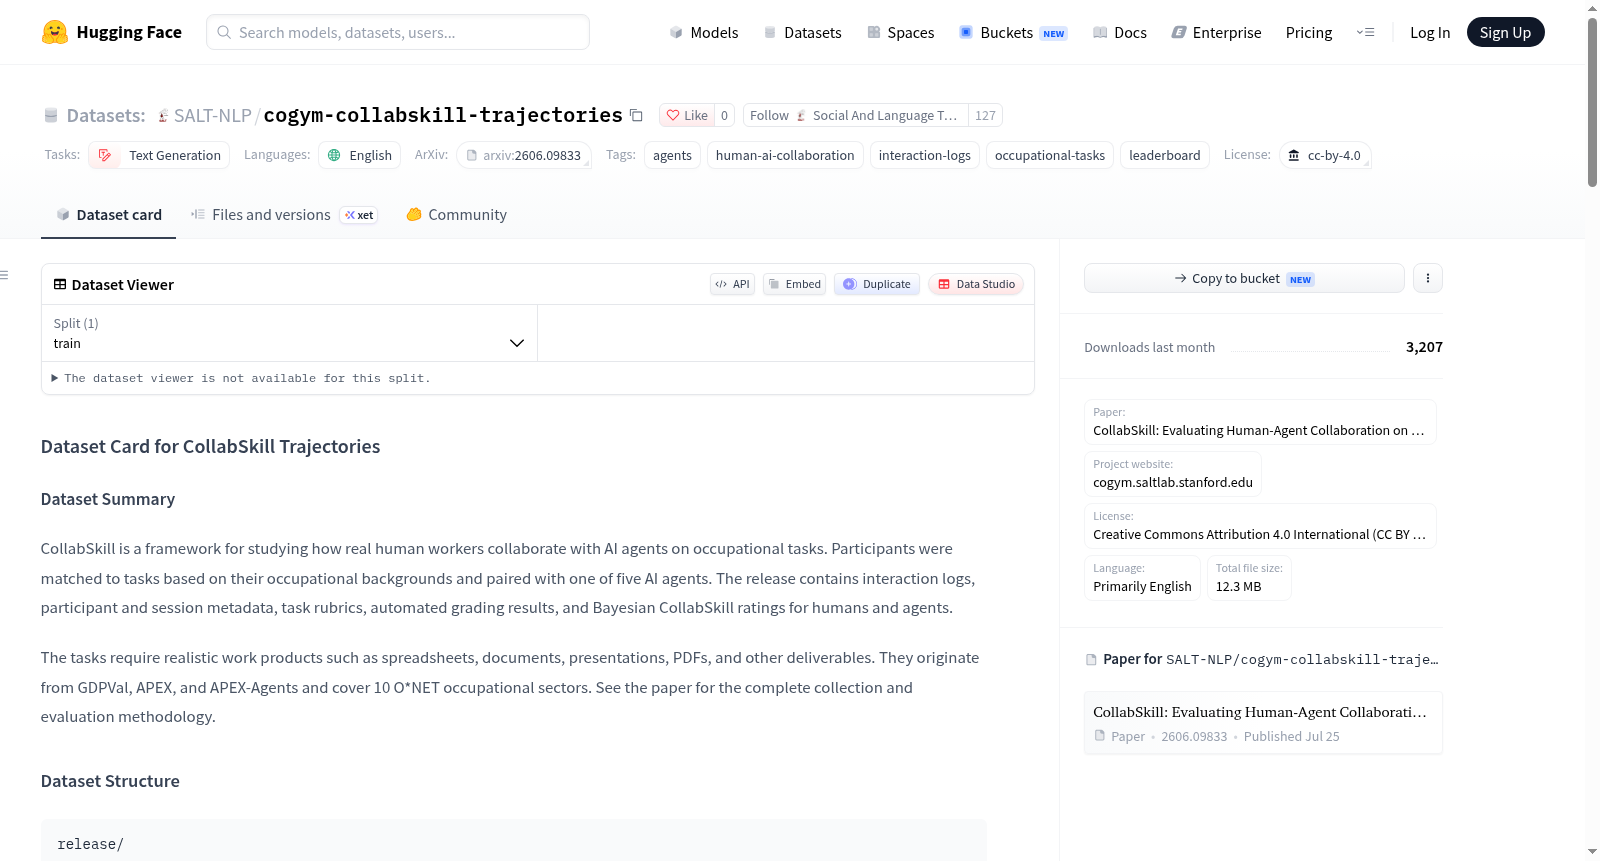The width and height of the screenshot is (1600, 861).
Task: Go to the Pricing page
Action: 1309,32
